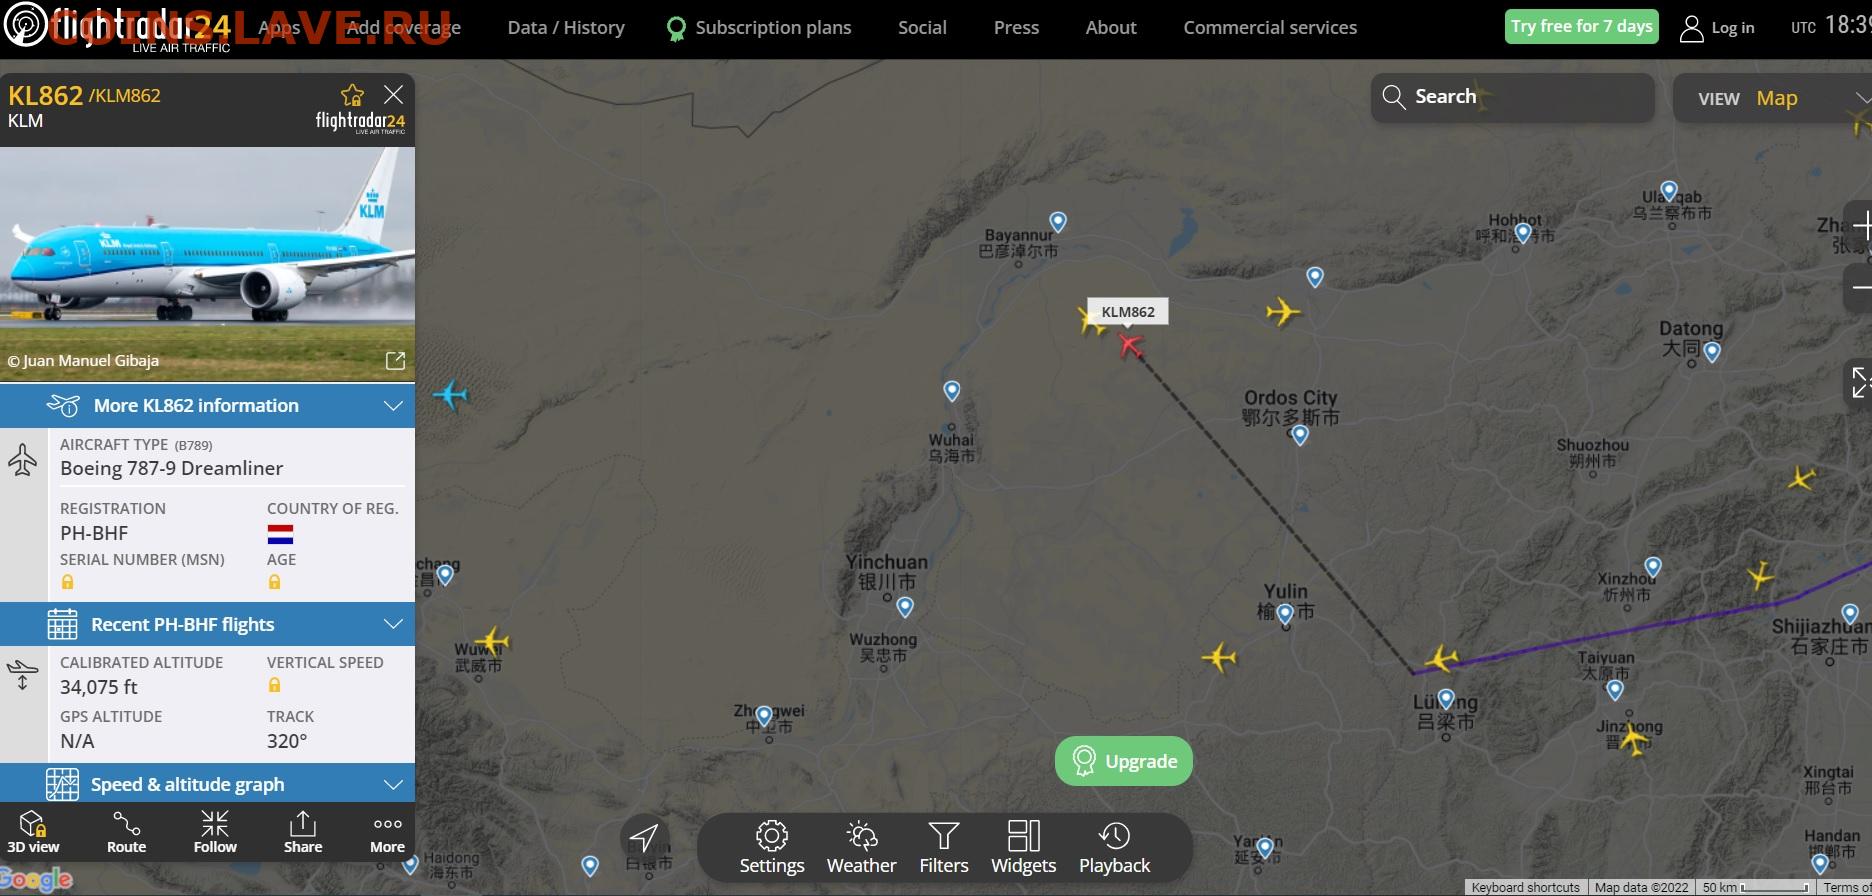This screenshot has width=1872, height=896.
Task: Expand More KL862 information section
Action: (207, 405)
